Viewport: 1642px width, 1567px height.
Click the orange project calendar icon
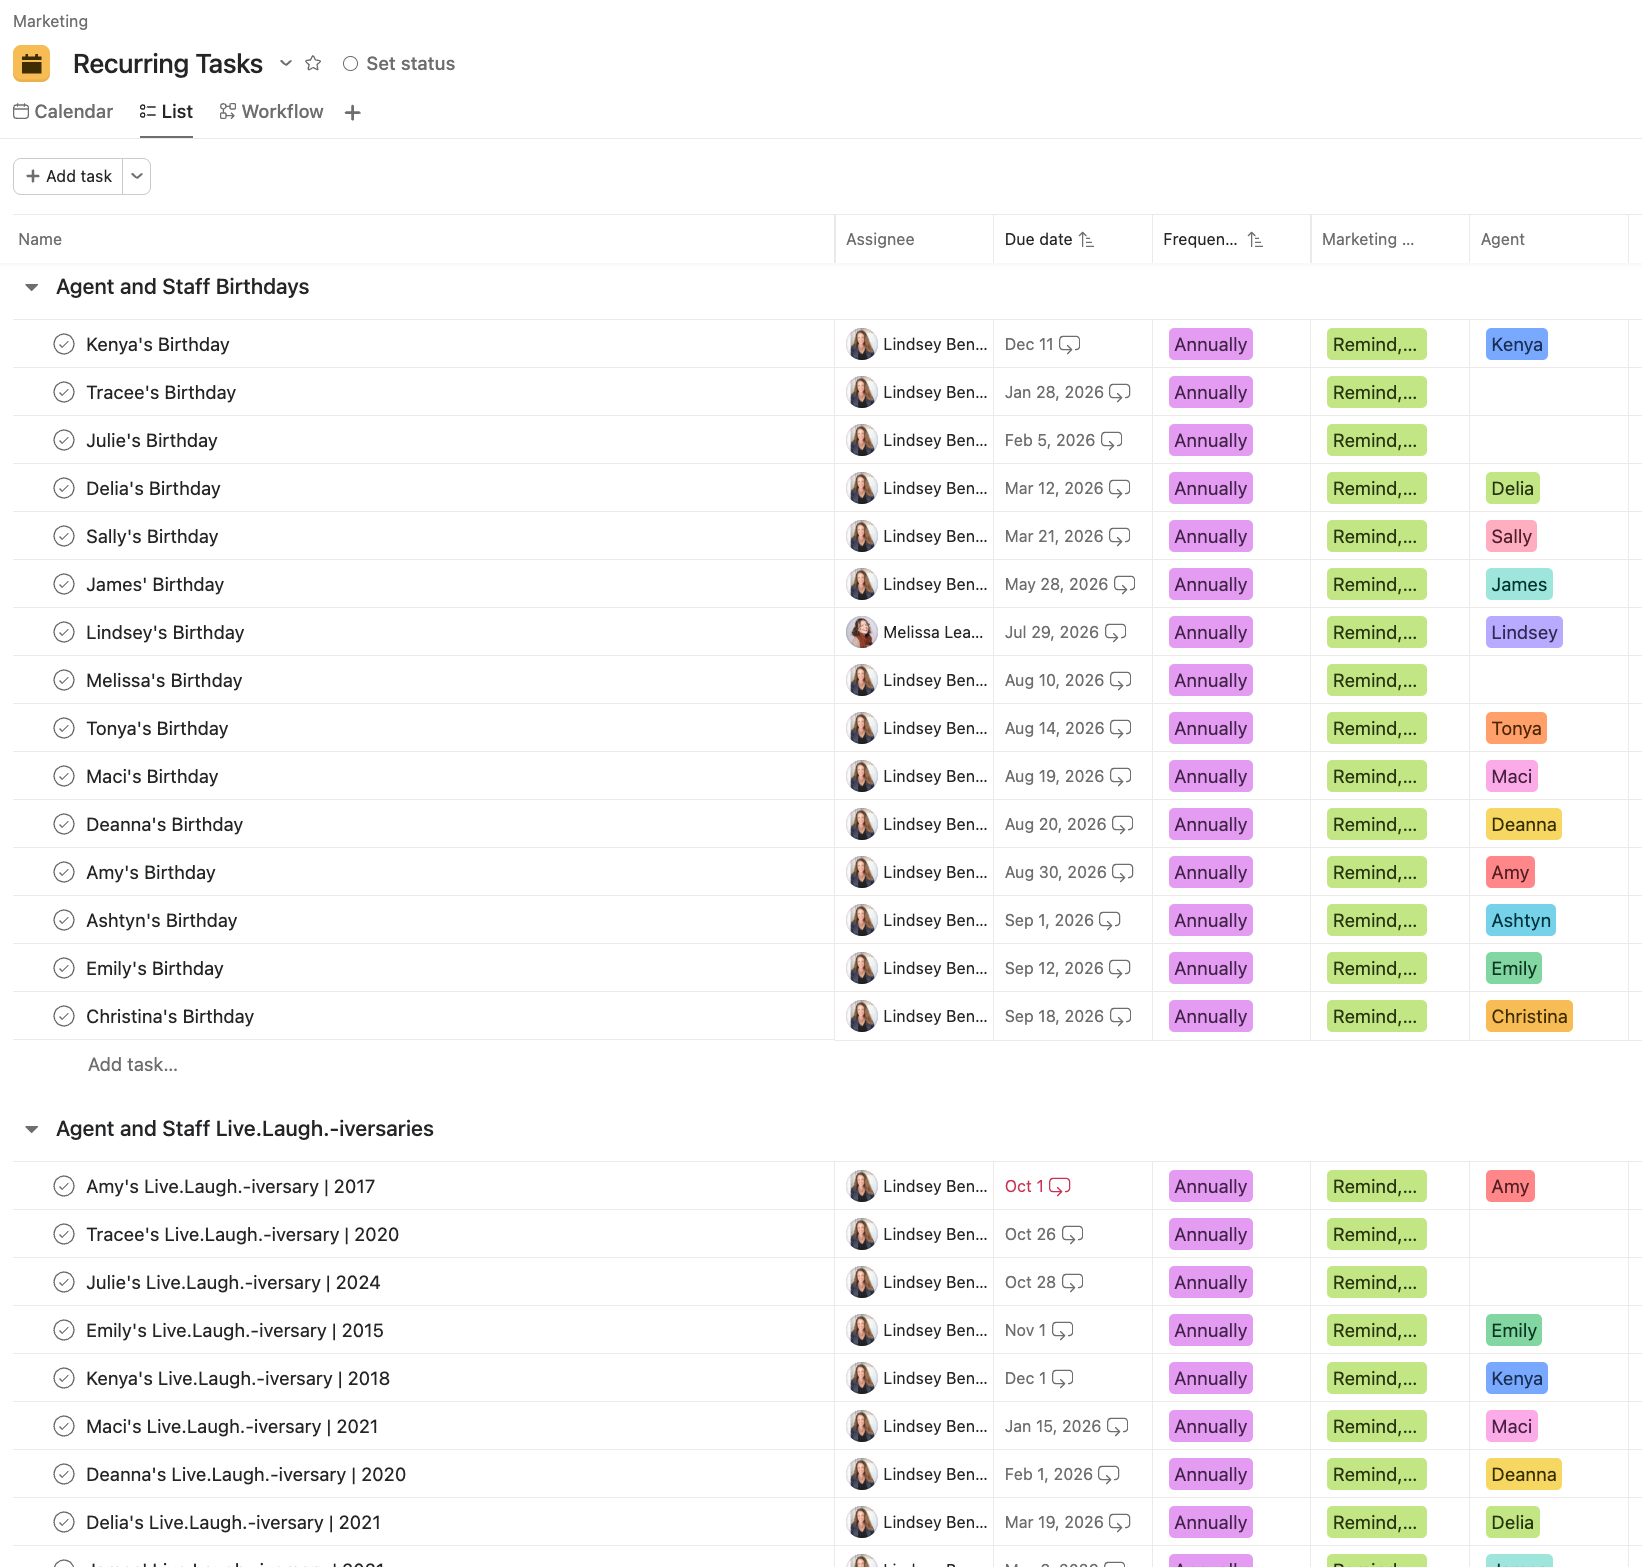click(31, 63)
